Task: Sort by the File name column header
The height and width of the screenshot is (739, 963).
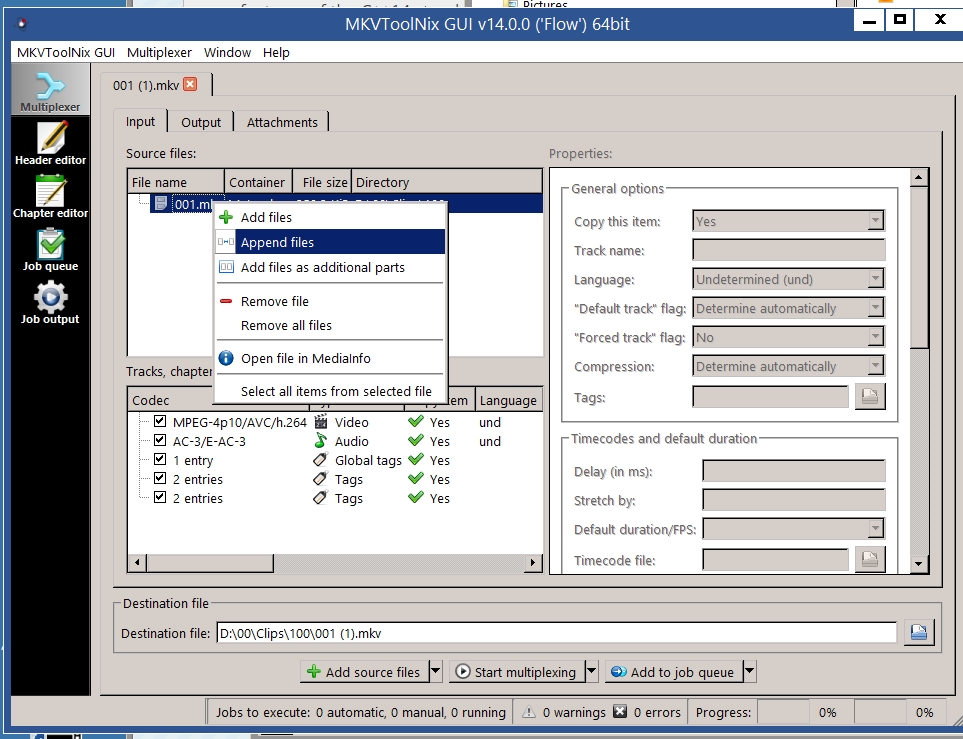Action: tap(176, 182)
